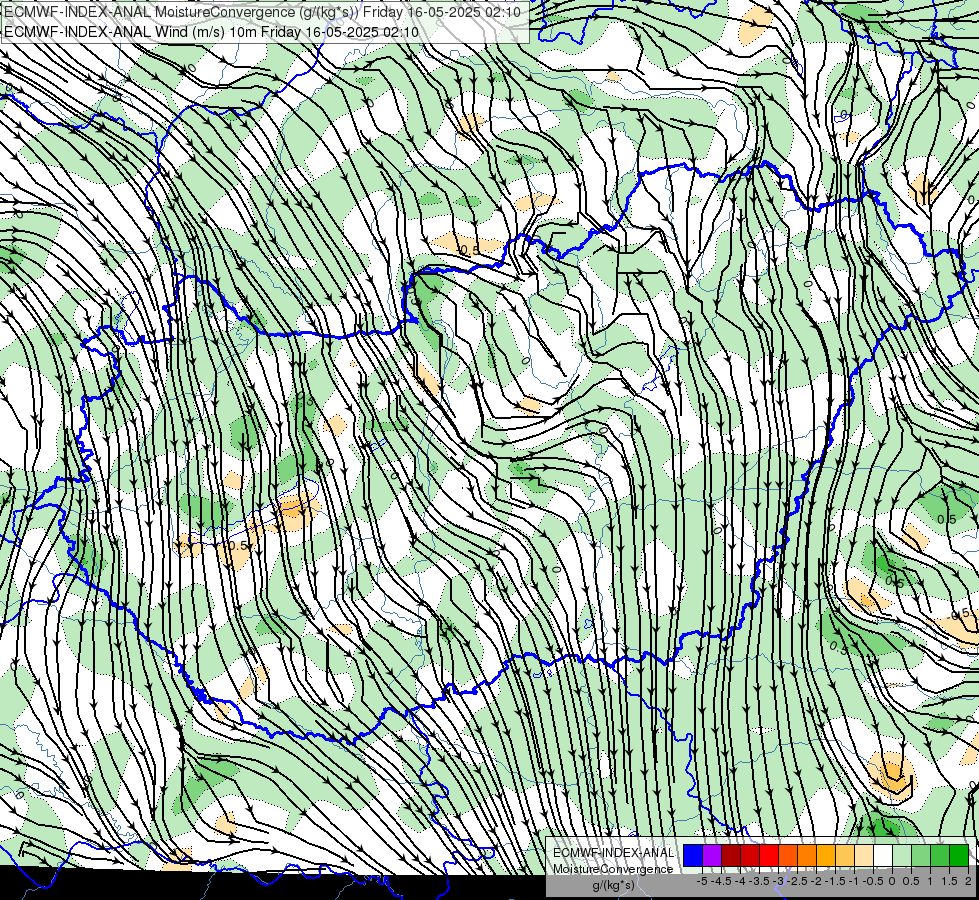The height and width of the screenshot is (900, 979).
Task: Click the purple legend swatch
Action: (x=712, y=856)
